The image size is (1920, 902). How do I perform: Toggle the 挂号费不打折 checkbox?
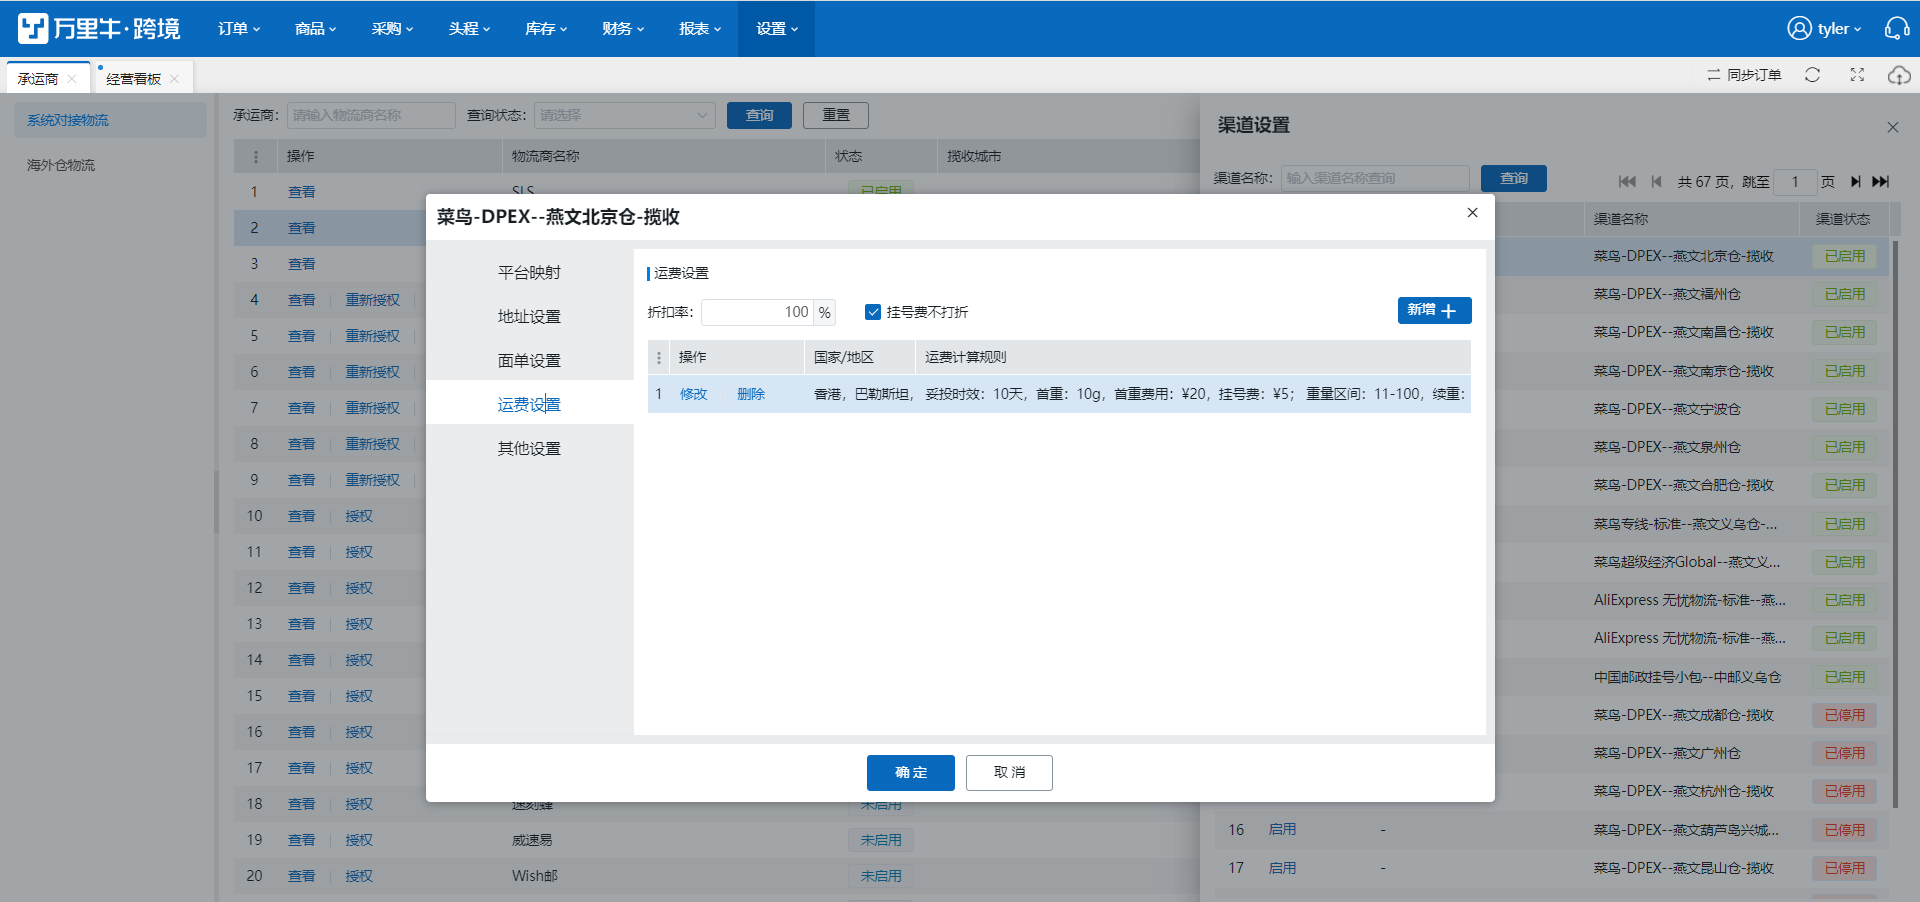click(x=873, y=312)
